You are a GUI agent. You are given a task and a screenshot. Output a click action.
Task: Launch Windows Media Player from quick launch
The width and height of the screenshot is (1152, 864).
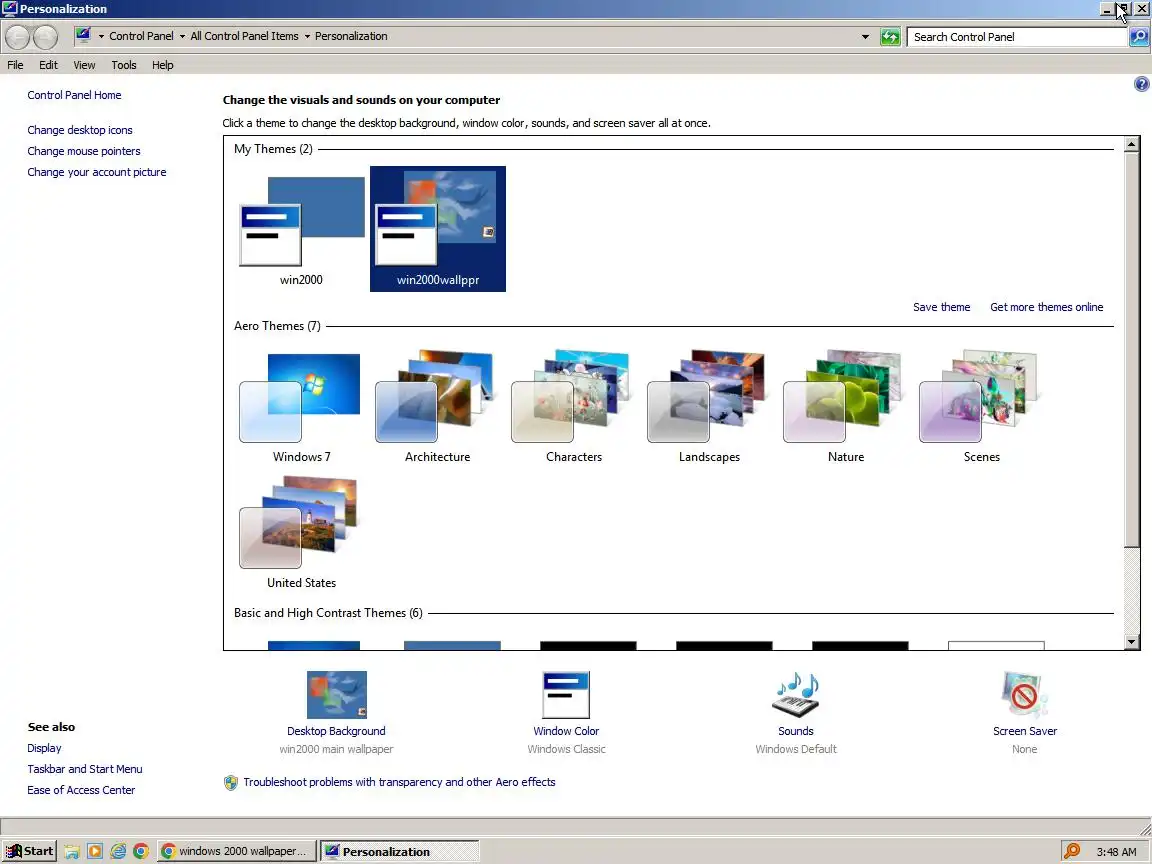tap(95, 852)
